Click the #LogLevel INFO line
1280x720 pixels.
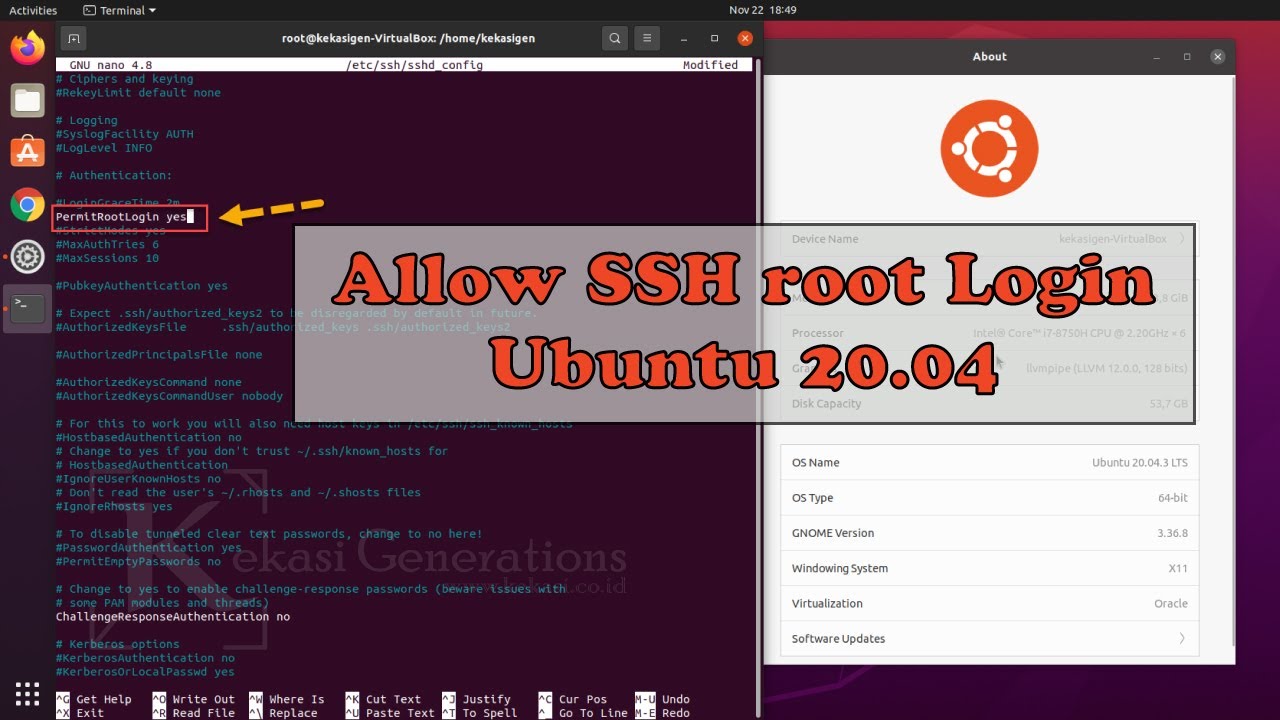[x=104, y=147]
